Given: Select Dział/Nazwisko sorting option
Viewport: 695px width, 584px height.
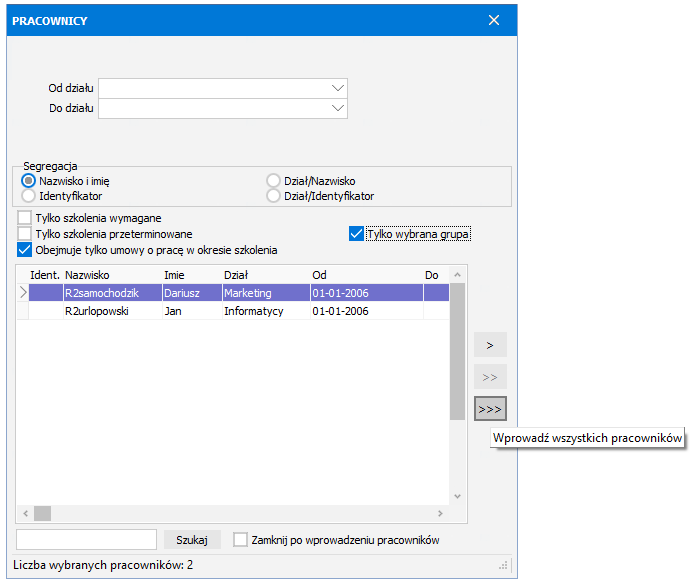Looking at the screenshot, I should (x=274, y=181).
